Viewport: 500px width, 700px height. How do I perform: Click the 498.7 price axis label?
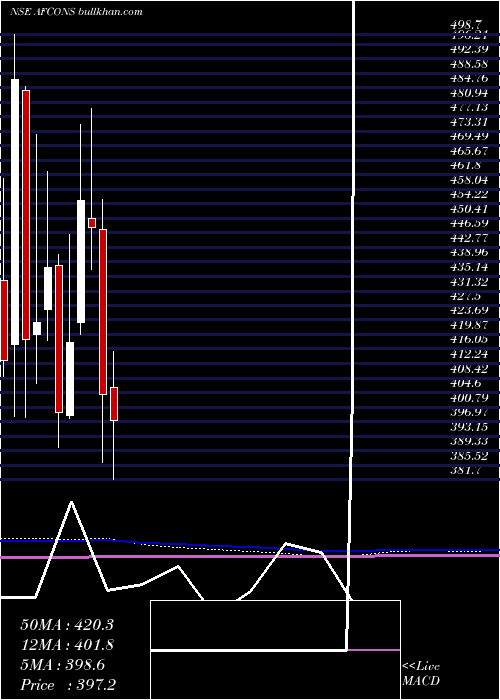coord(466,26)
